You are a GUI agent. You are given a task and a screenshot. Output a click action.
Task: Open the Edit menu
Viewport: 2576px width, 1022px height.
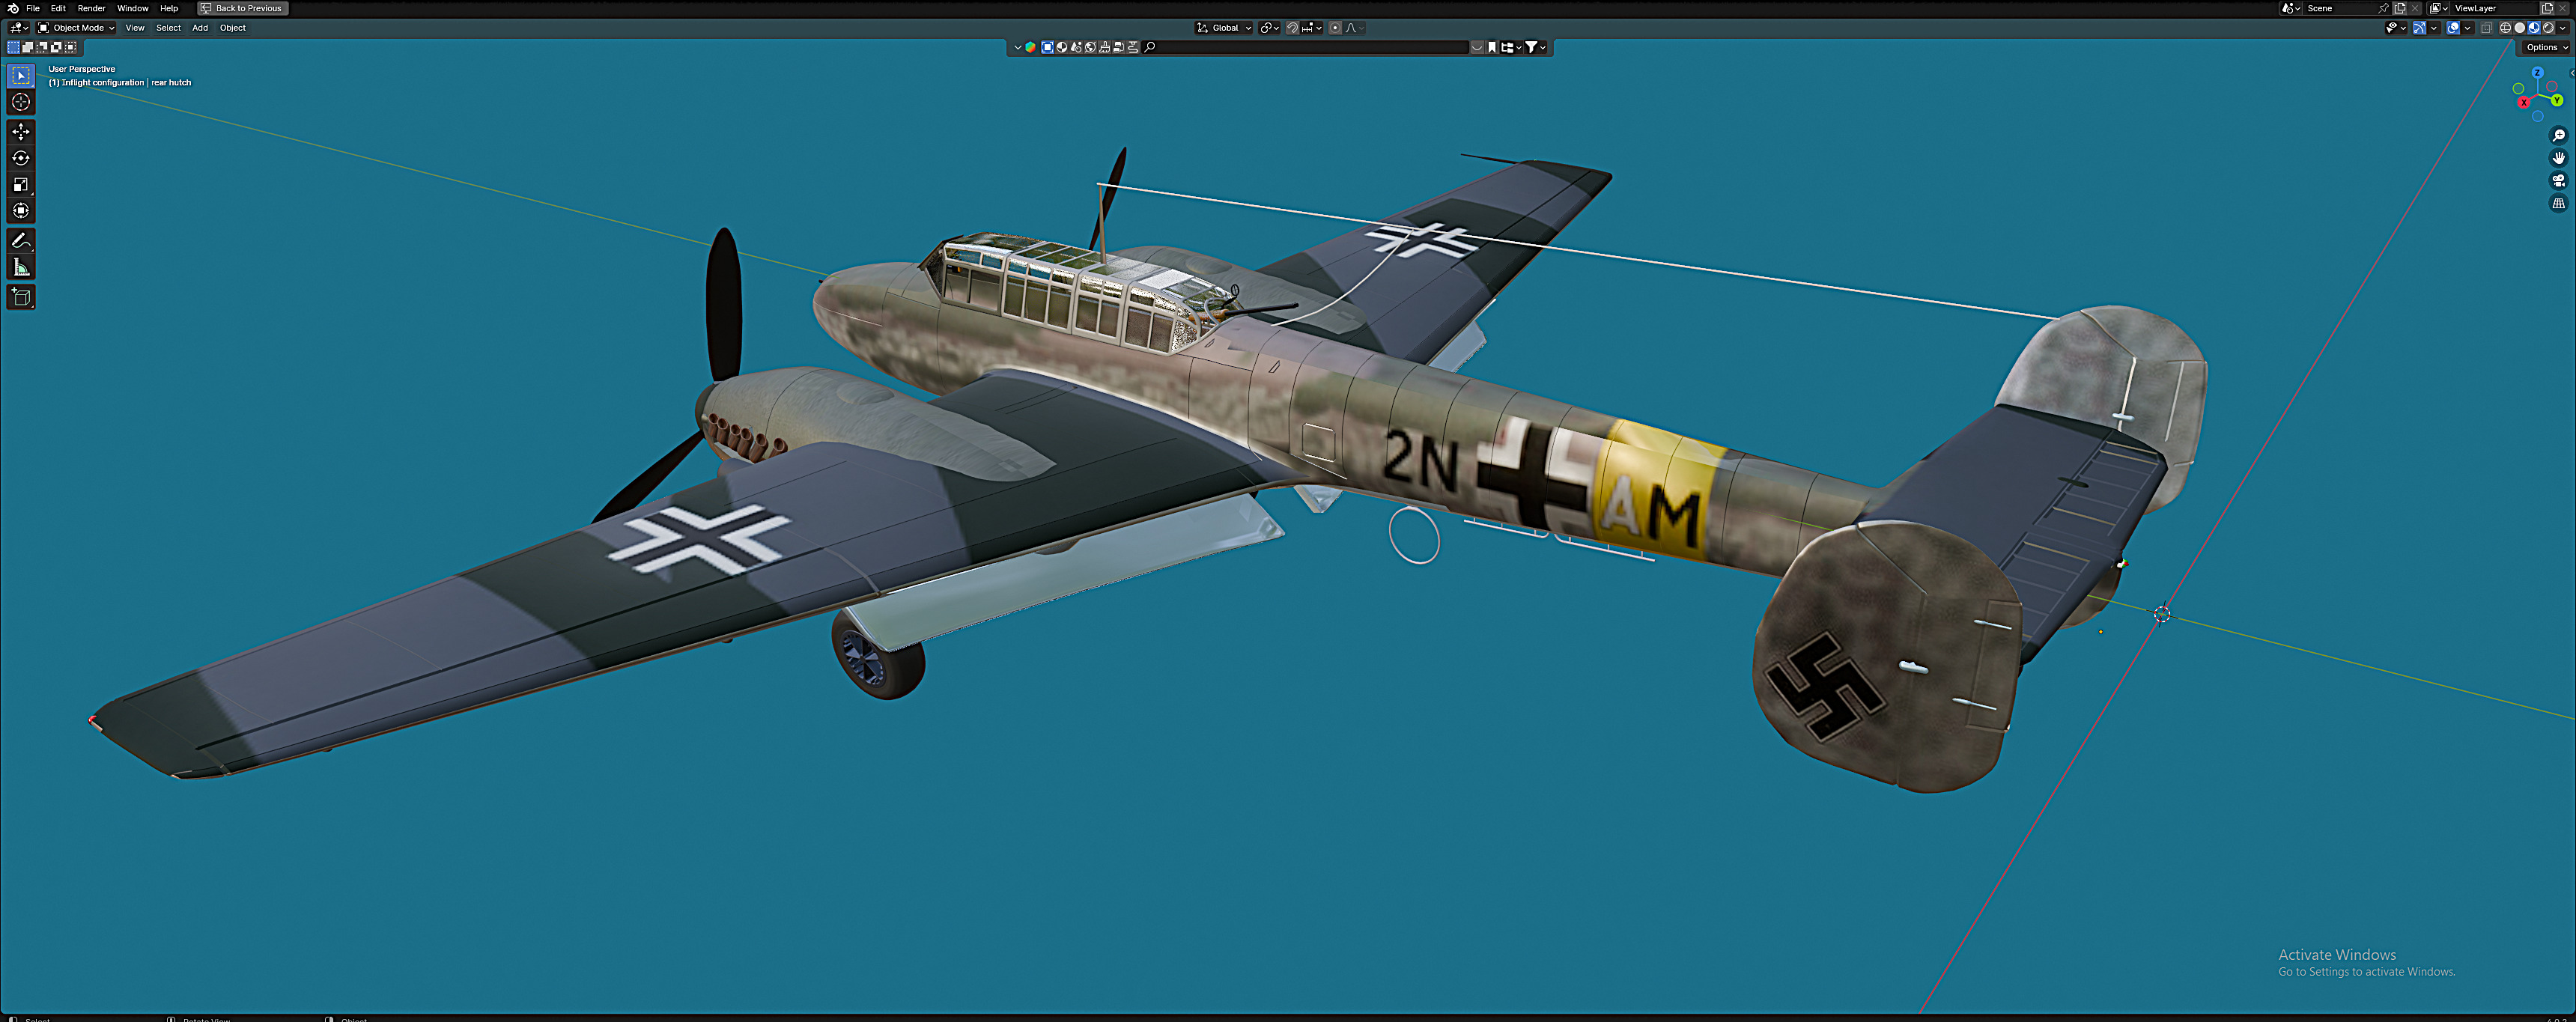(x=58, y=8)
